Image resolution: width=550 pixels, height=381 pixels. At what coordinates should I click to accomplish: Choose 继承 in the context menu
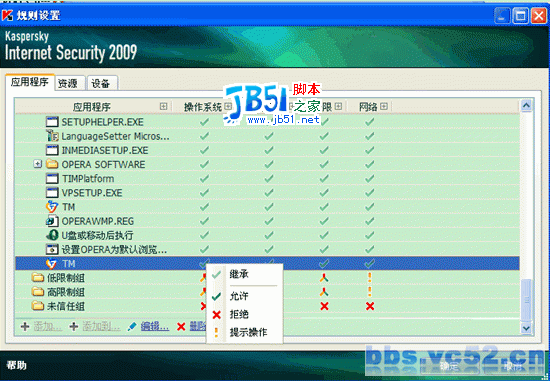click(244, 274)
